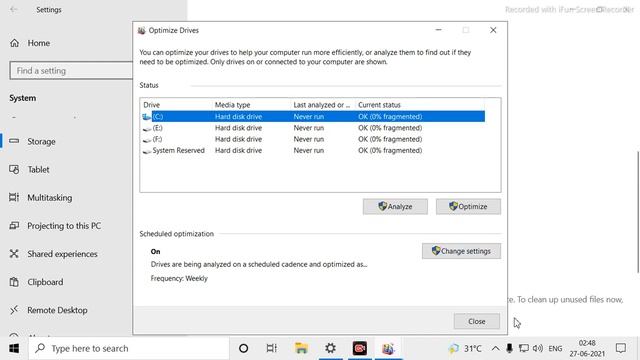The width and height of the screenshot is (640, 360).
Task: Show hidden system tray icons
Action: (x=495, y=349)
